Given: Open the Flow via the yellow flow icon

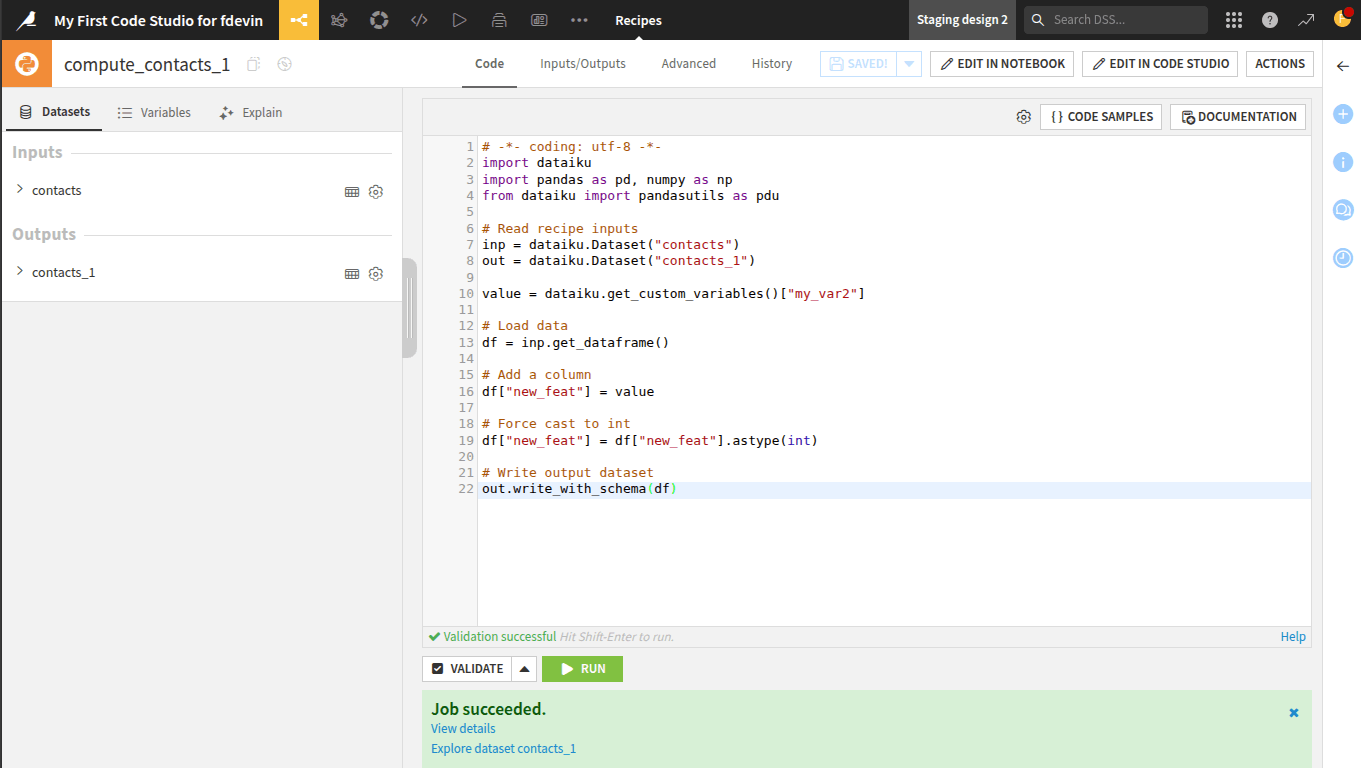Looking at the screenshot, I should [x=299, y=20].
